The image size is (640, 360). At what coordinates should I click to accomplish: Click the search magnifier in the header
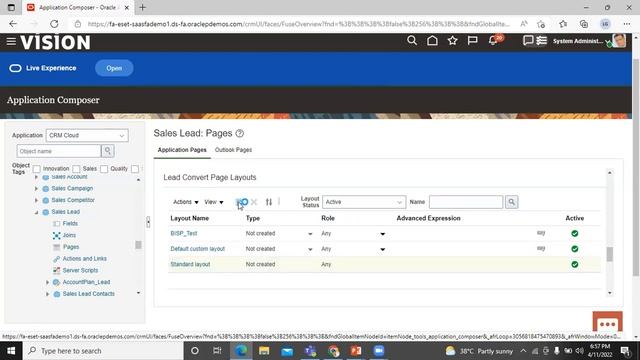click(x=412, y=40)
